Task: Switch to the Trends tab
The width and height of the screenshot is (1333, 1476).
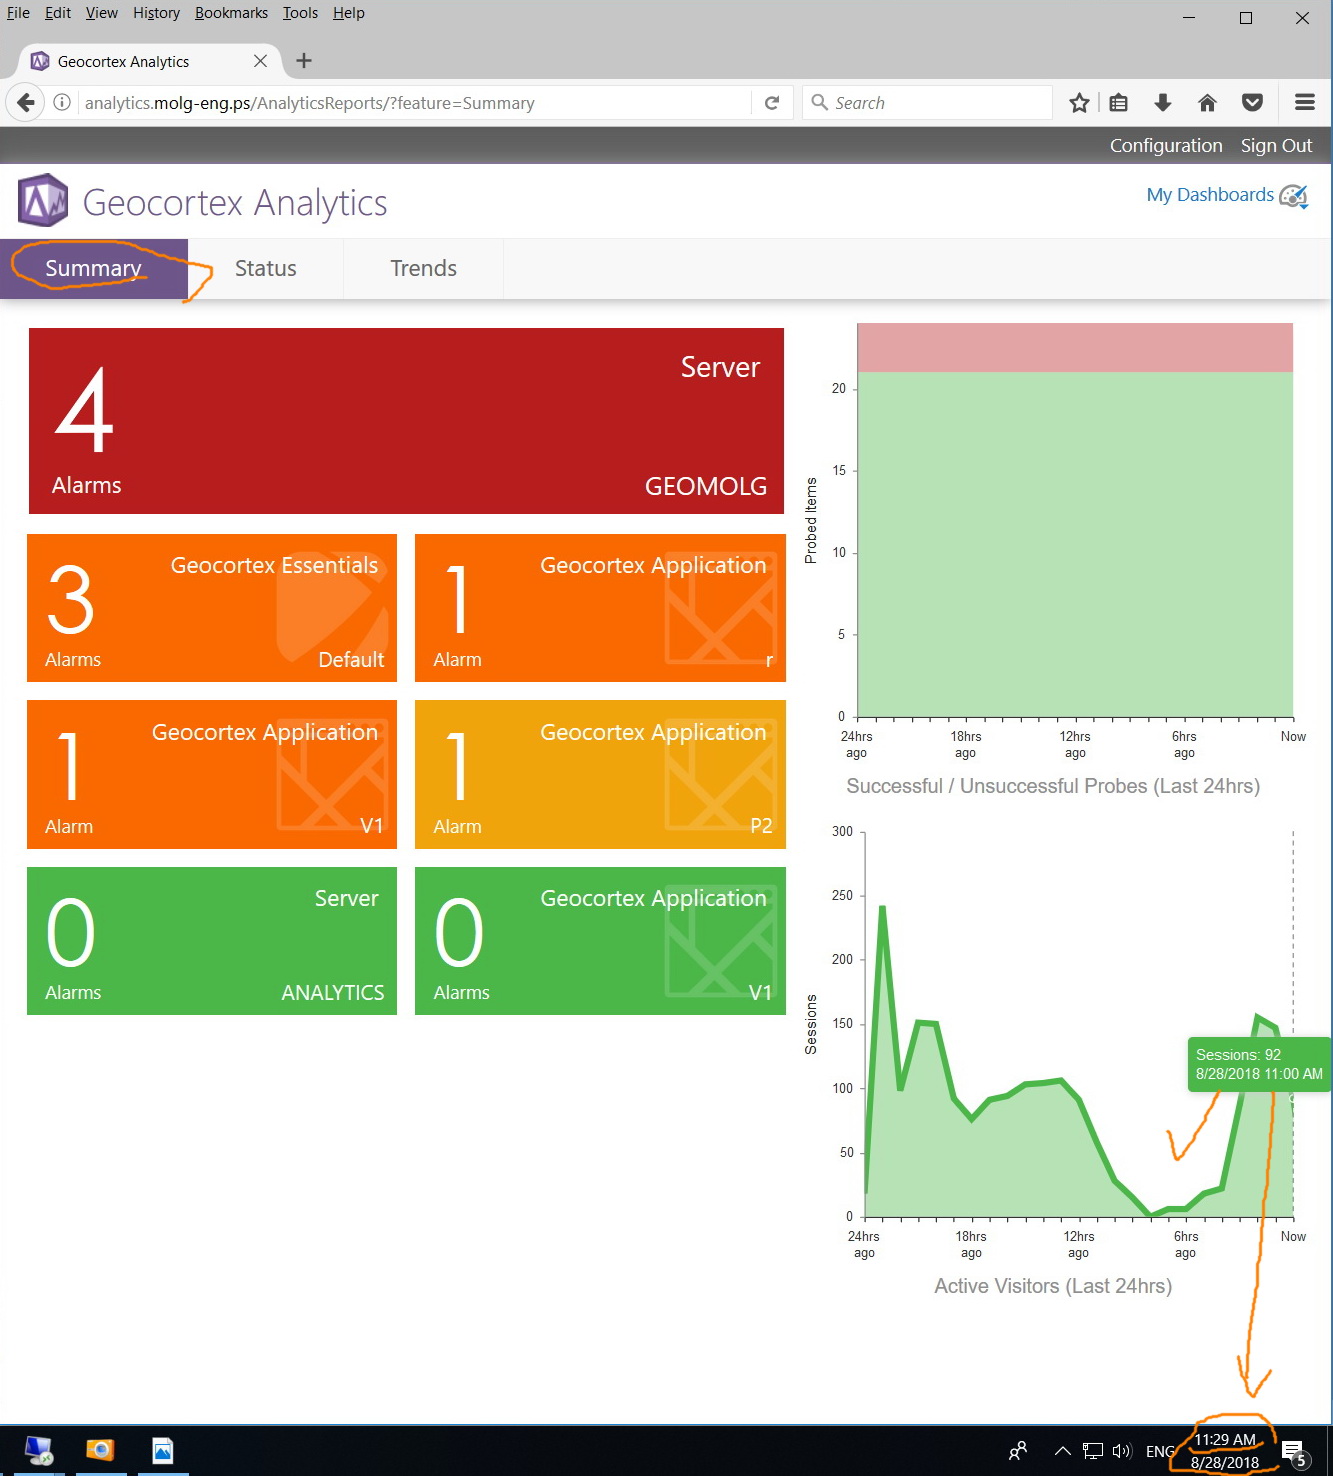Action: click(424, 268)
